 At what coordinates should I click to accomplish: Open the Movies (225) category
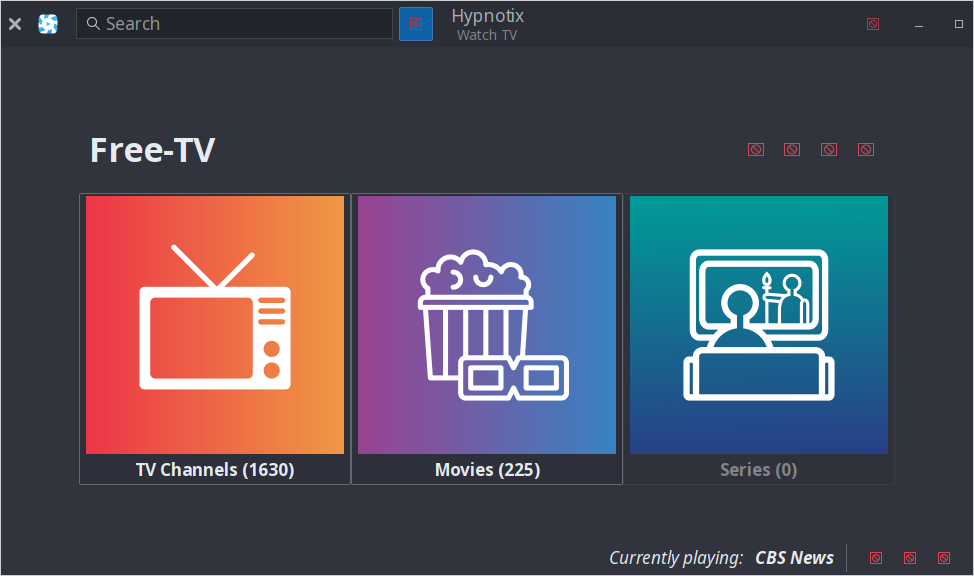487,339
